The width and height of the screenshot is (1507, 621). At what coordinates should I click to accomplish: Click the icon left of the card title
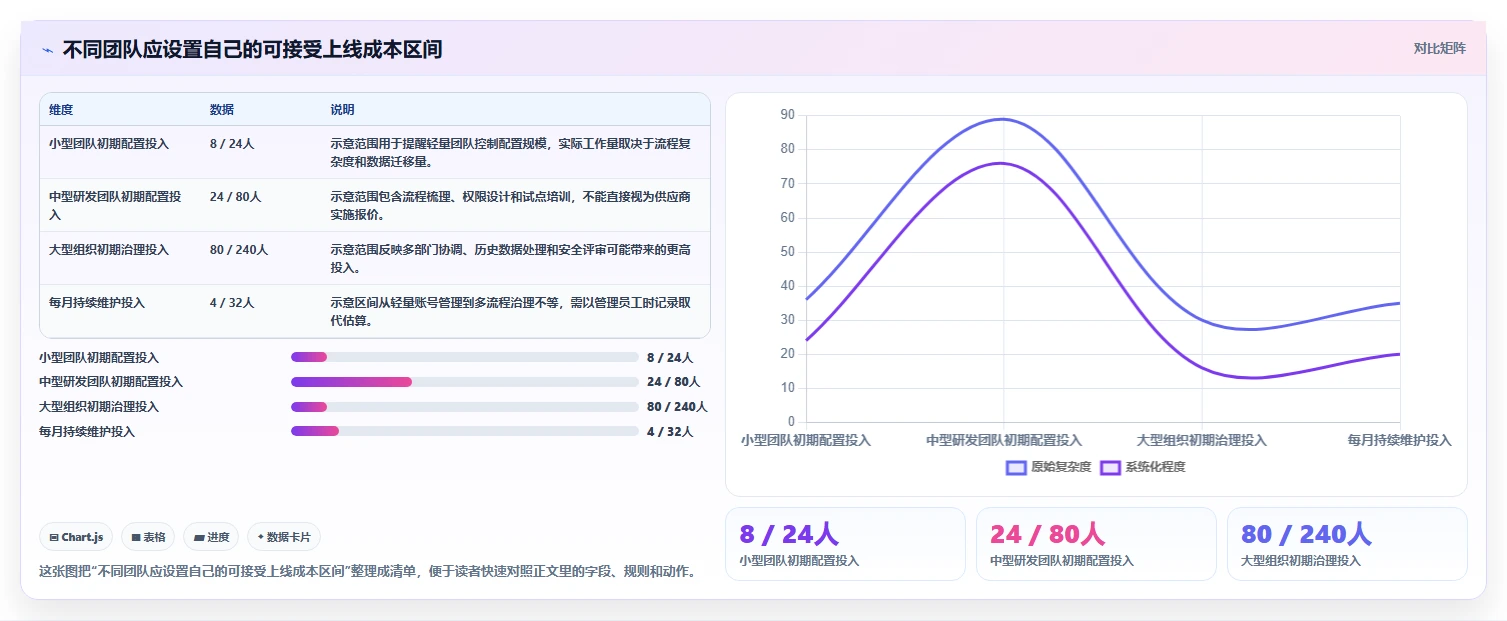[48, 50]
